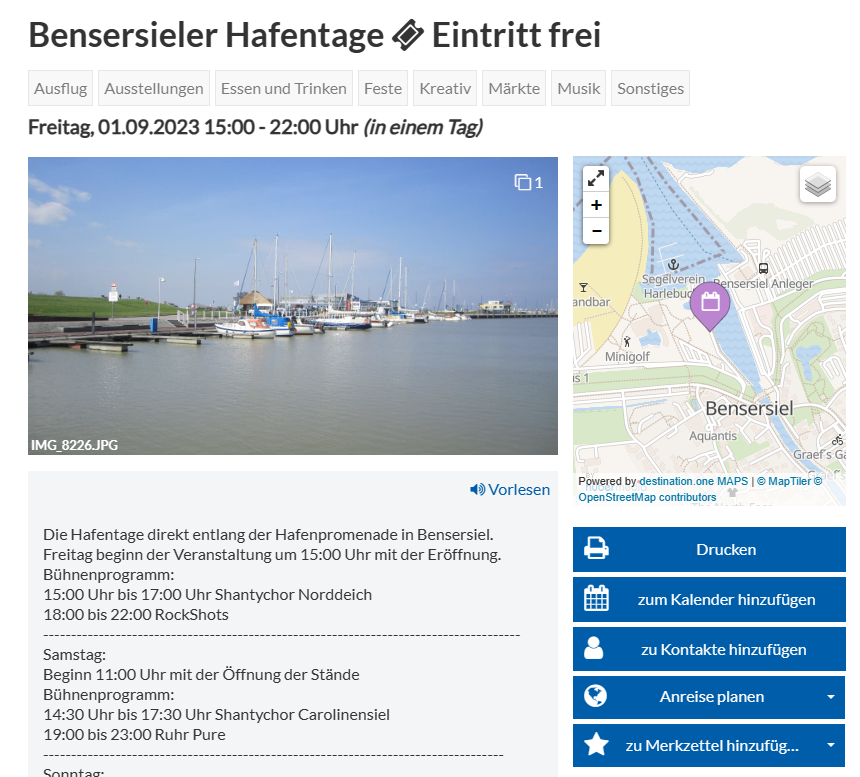The image size is (860, 777).
Task: Zoom out on the map
Action: (595, 231)
